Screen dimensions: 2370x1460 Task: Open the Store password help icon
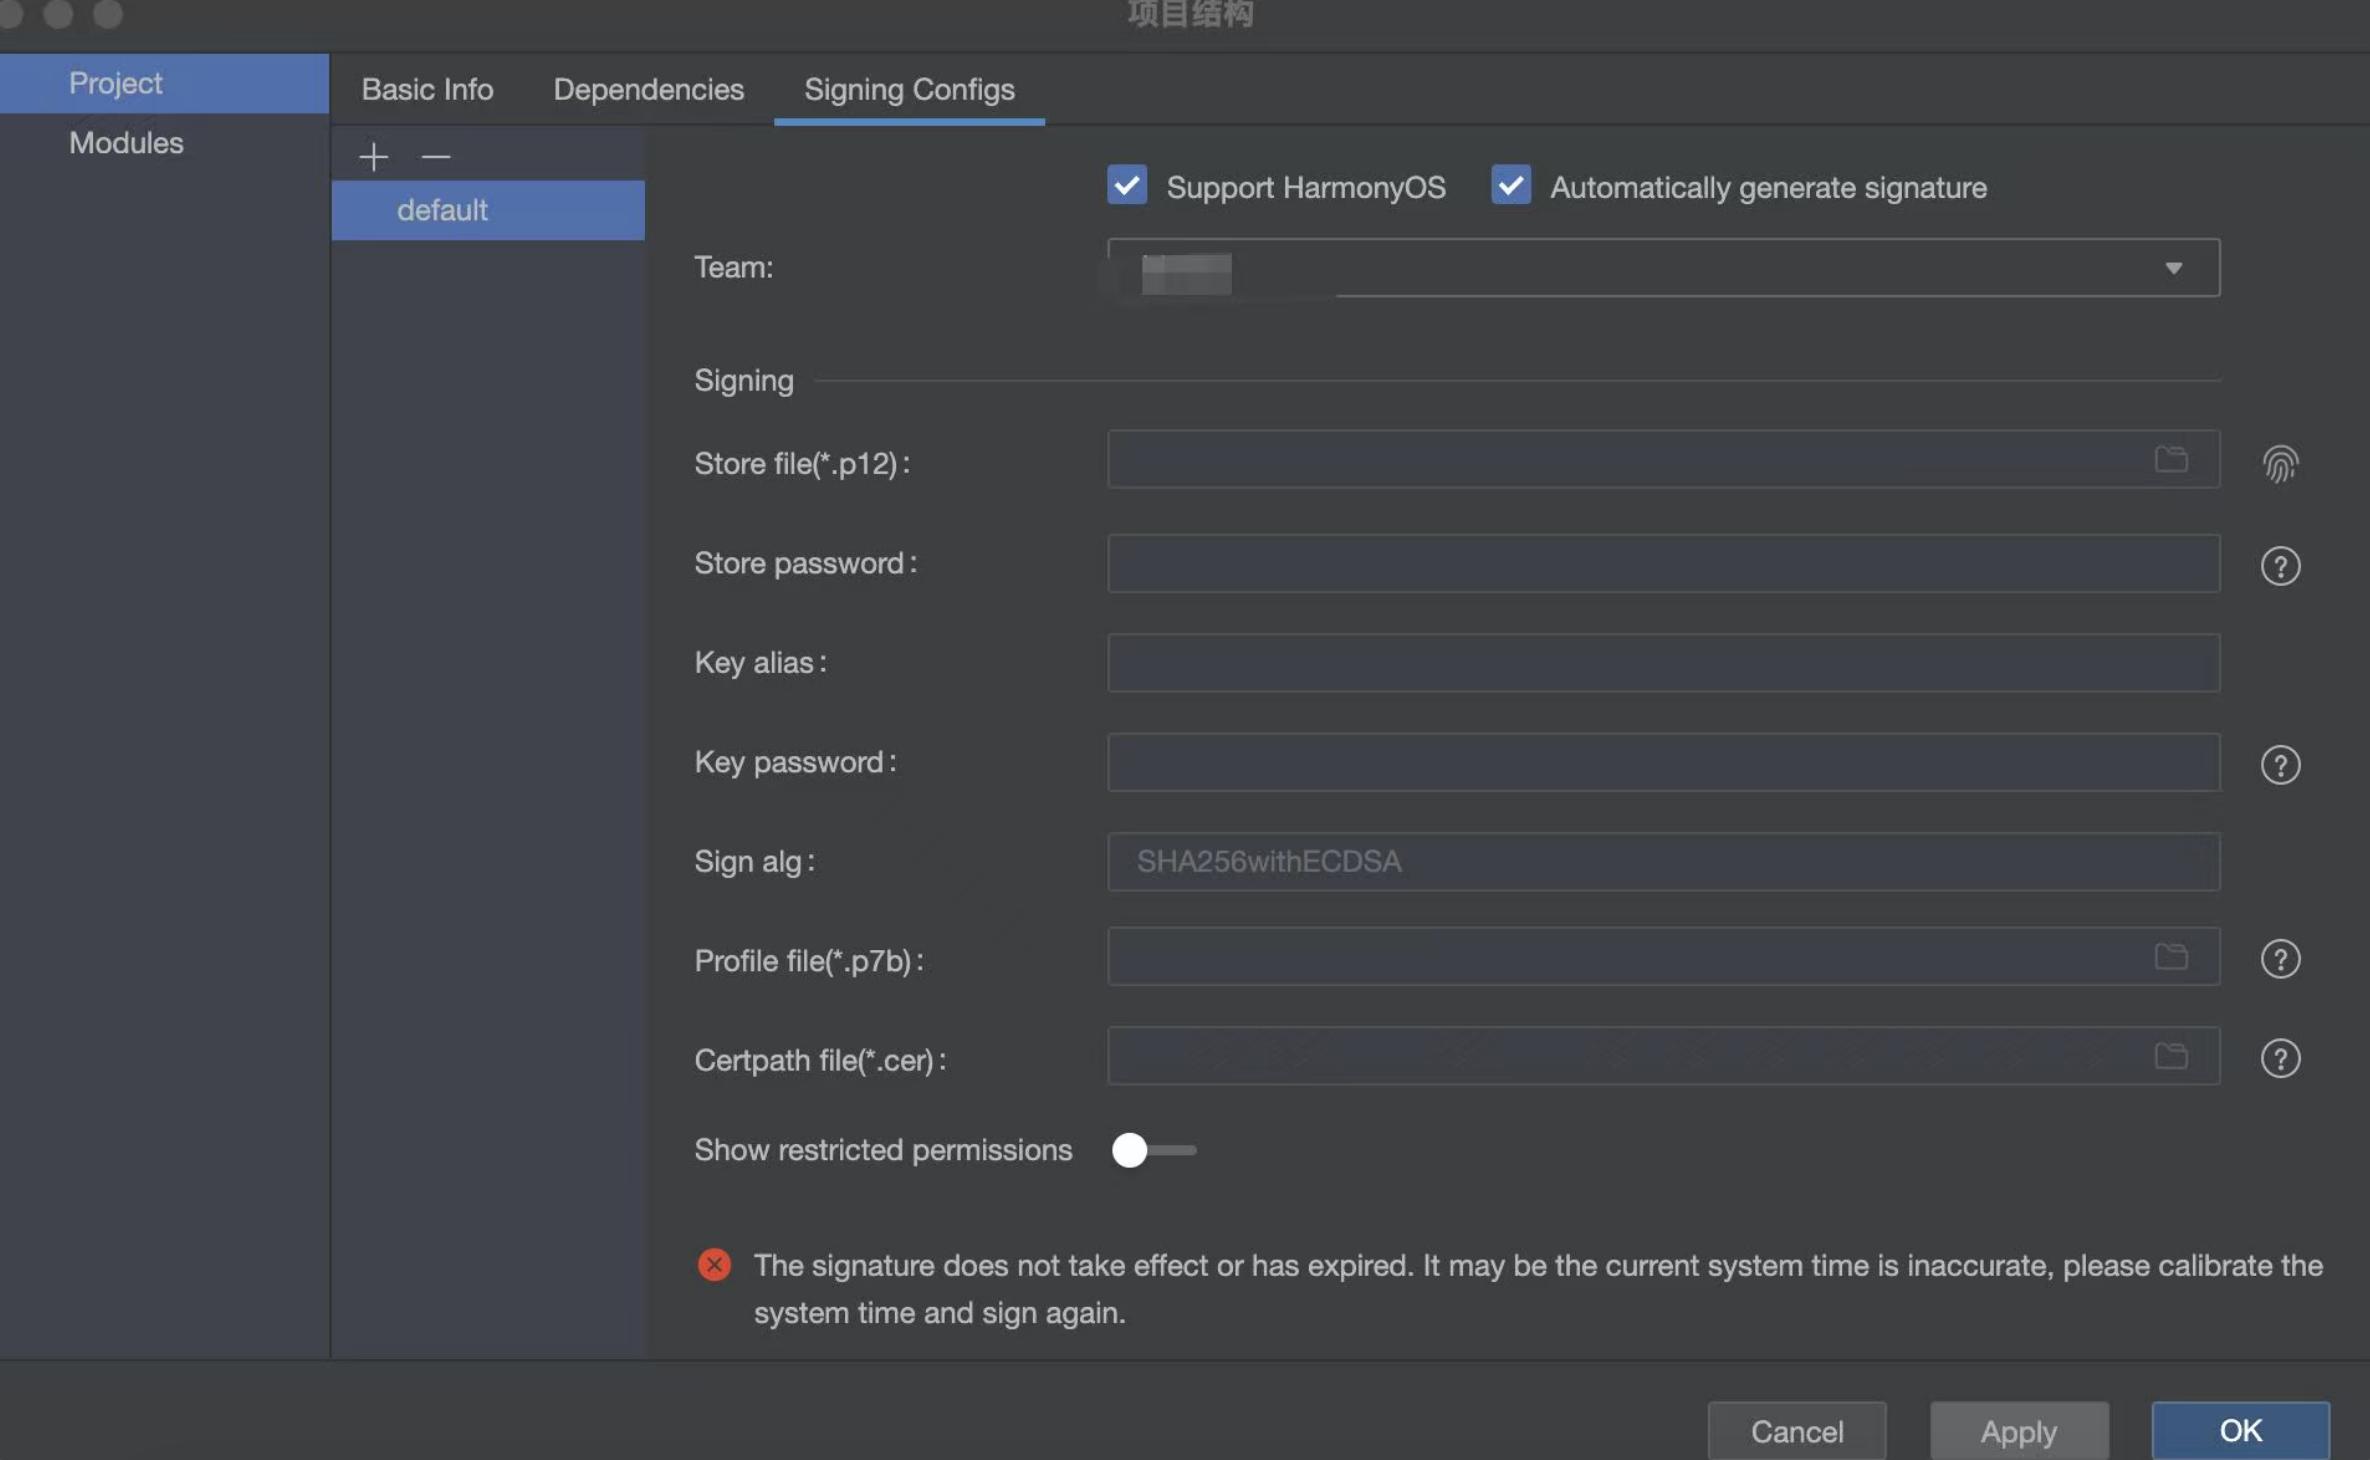click(x=2280, y=566)
